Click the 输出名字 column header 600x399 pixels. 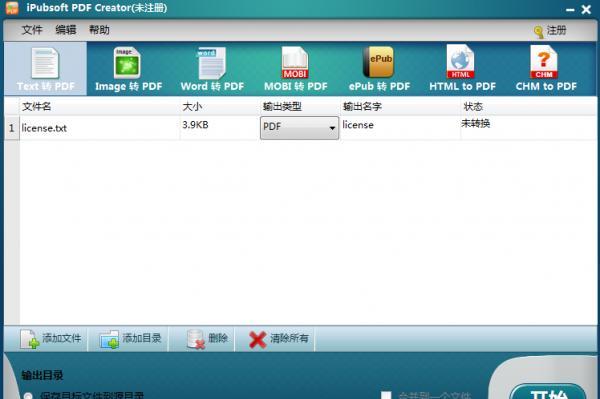tap(400, 106)
